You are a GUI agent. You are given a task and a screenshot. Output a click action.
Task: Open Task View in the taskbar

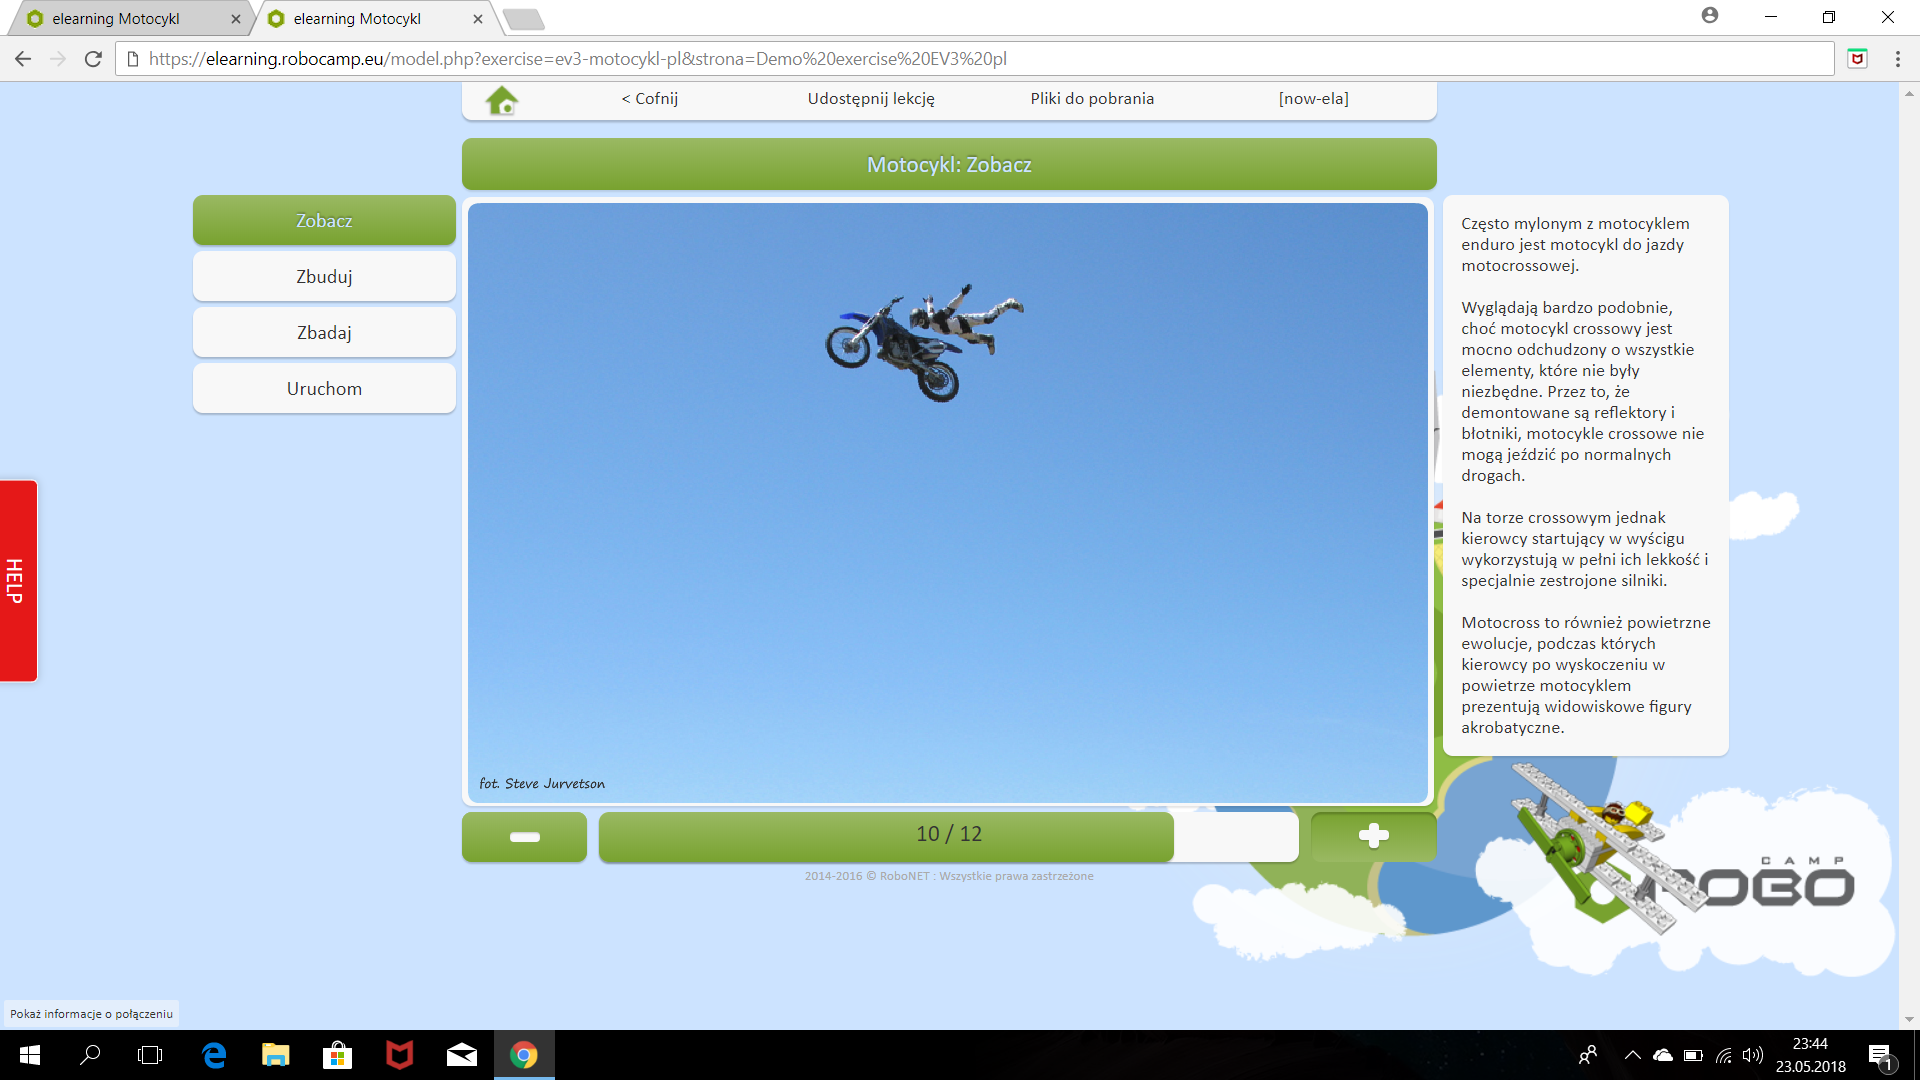coord(150,1055)
